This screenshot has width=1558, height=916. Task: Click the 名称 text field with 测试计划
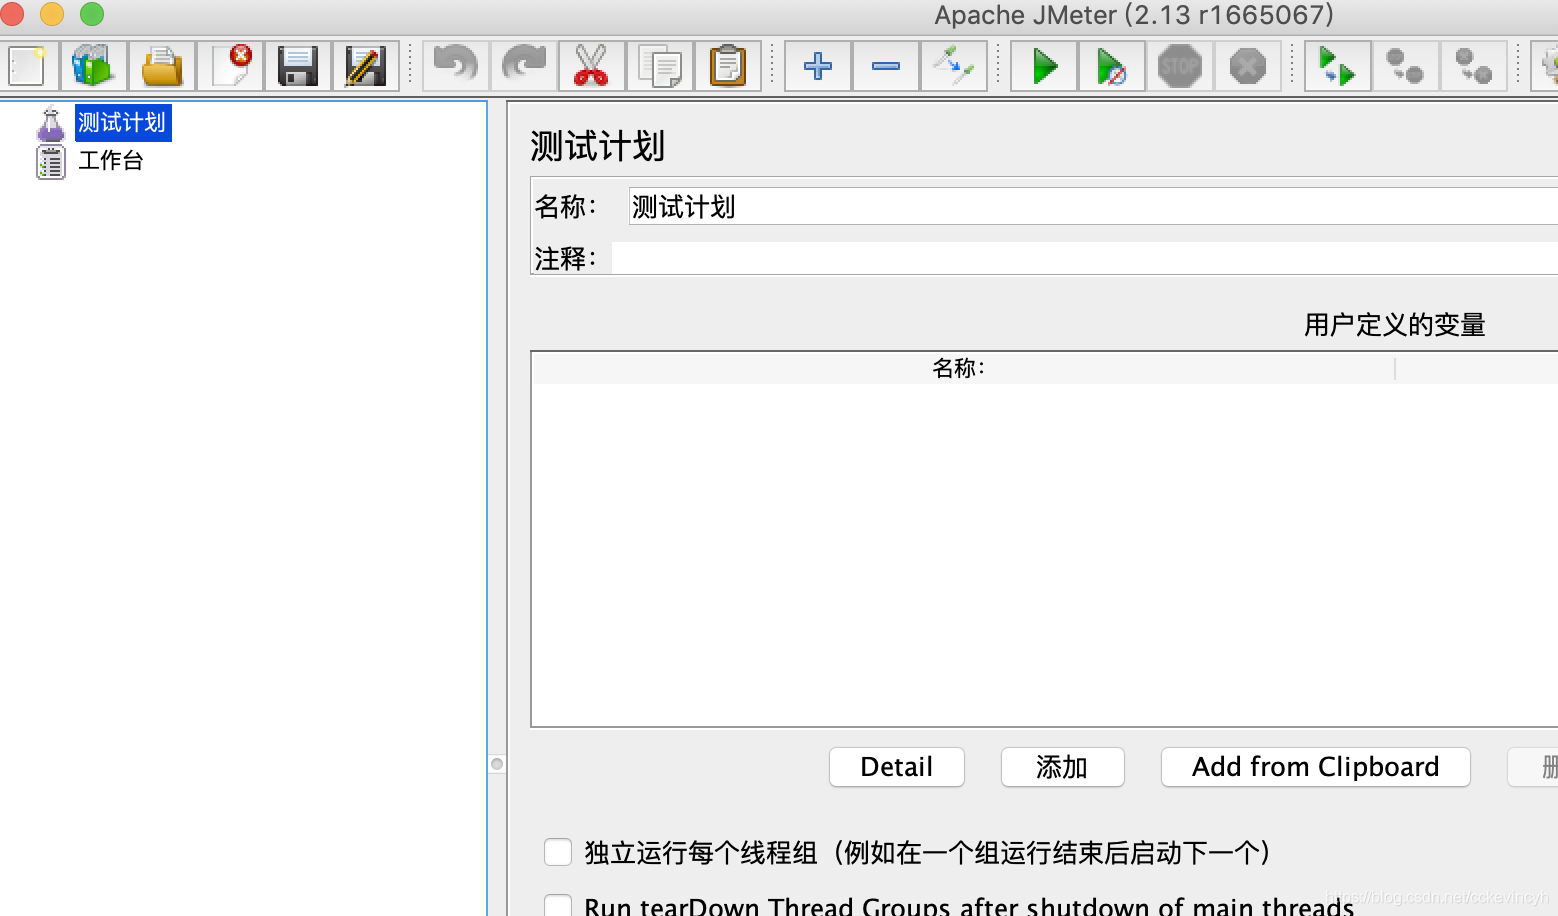click(1092, 207)
